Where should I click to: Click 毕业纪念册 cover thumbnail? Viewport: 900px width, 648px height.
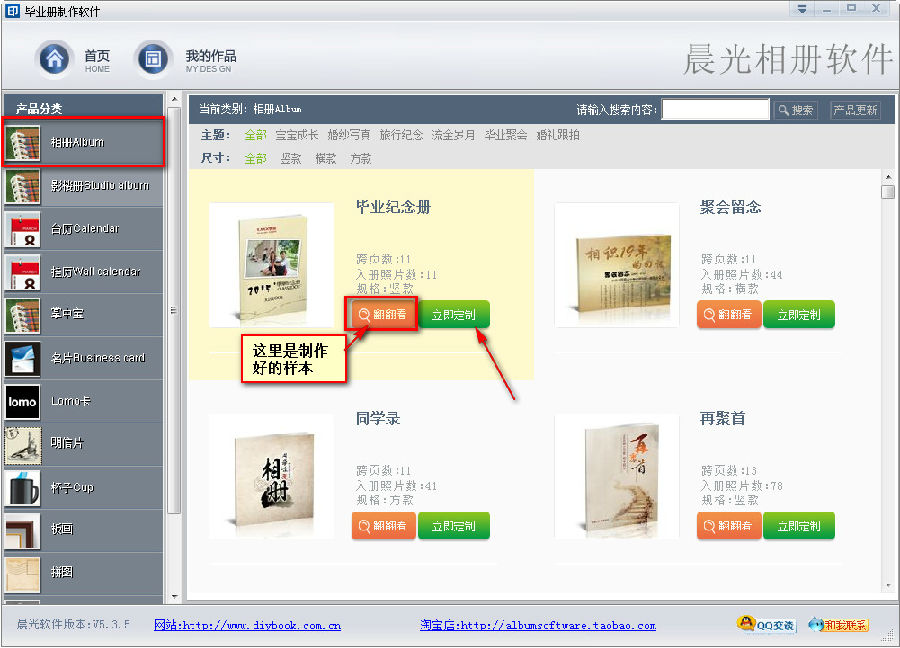(271, 265)
